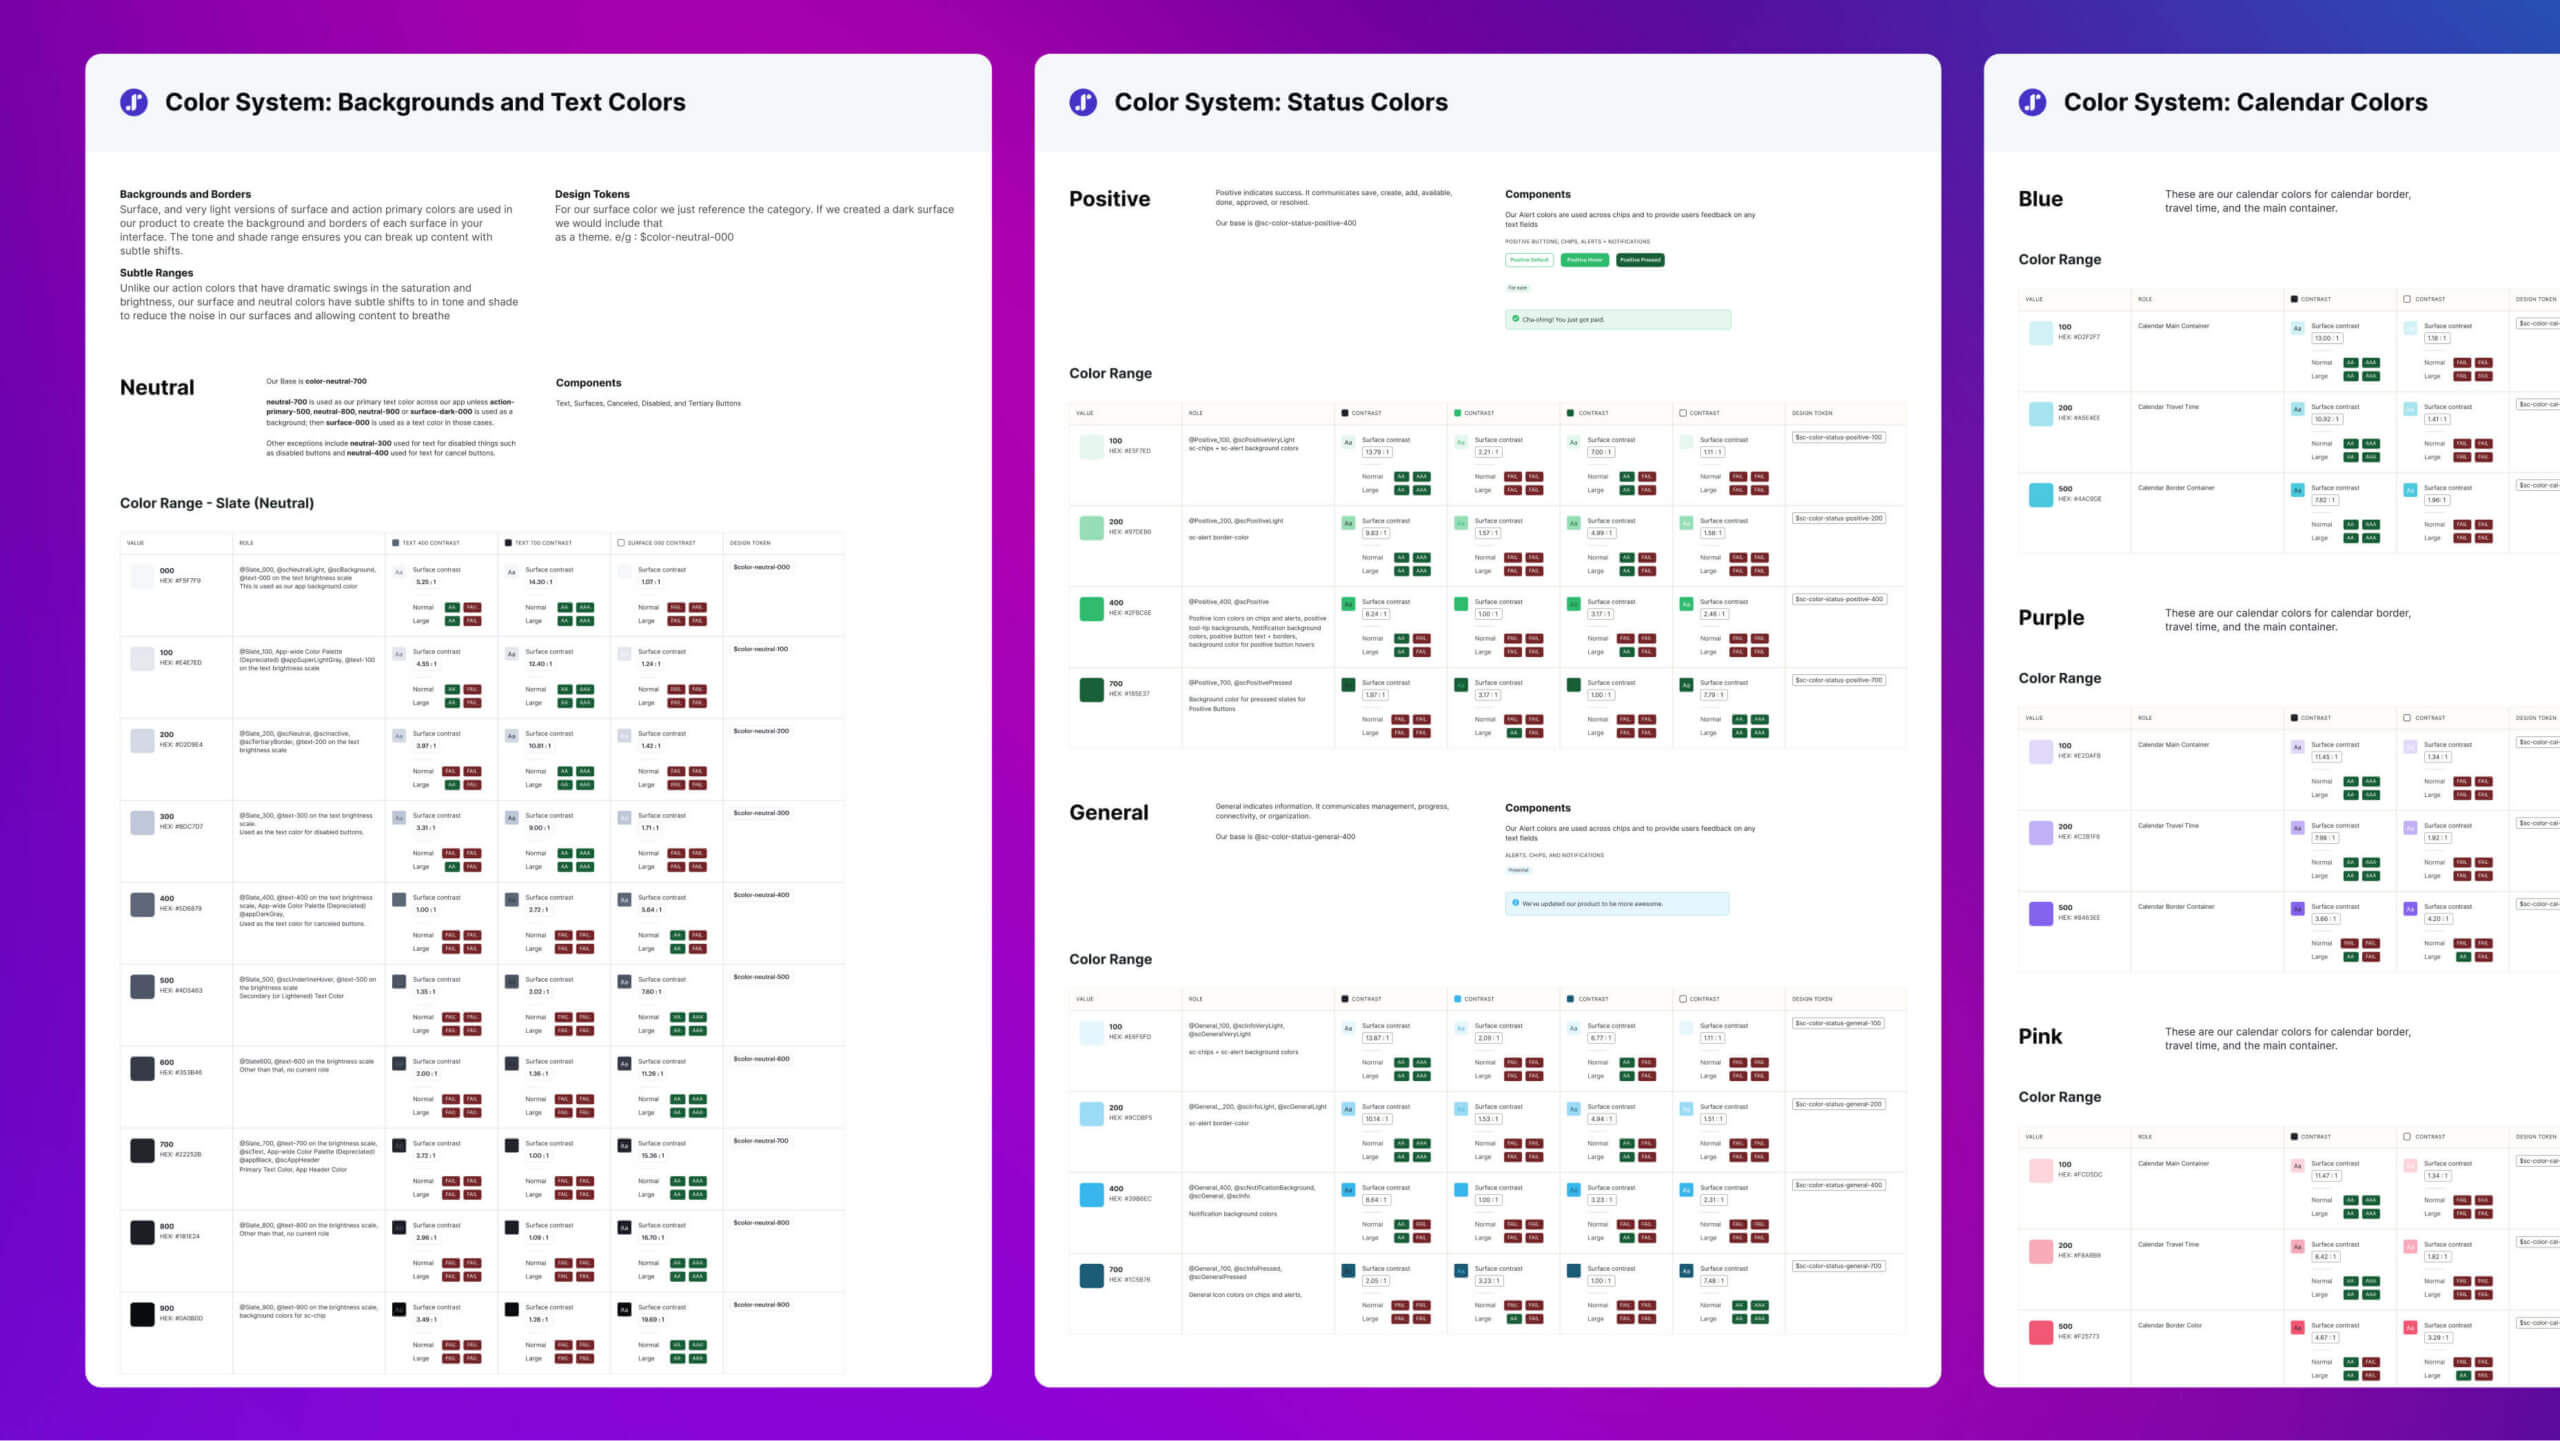Toggle empty Contrast checkbox in Positive color table
Image resolution: width=2560 pixels, height=1441 pixels.
point(1683,413)
